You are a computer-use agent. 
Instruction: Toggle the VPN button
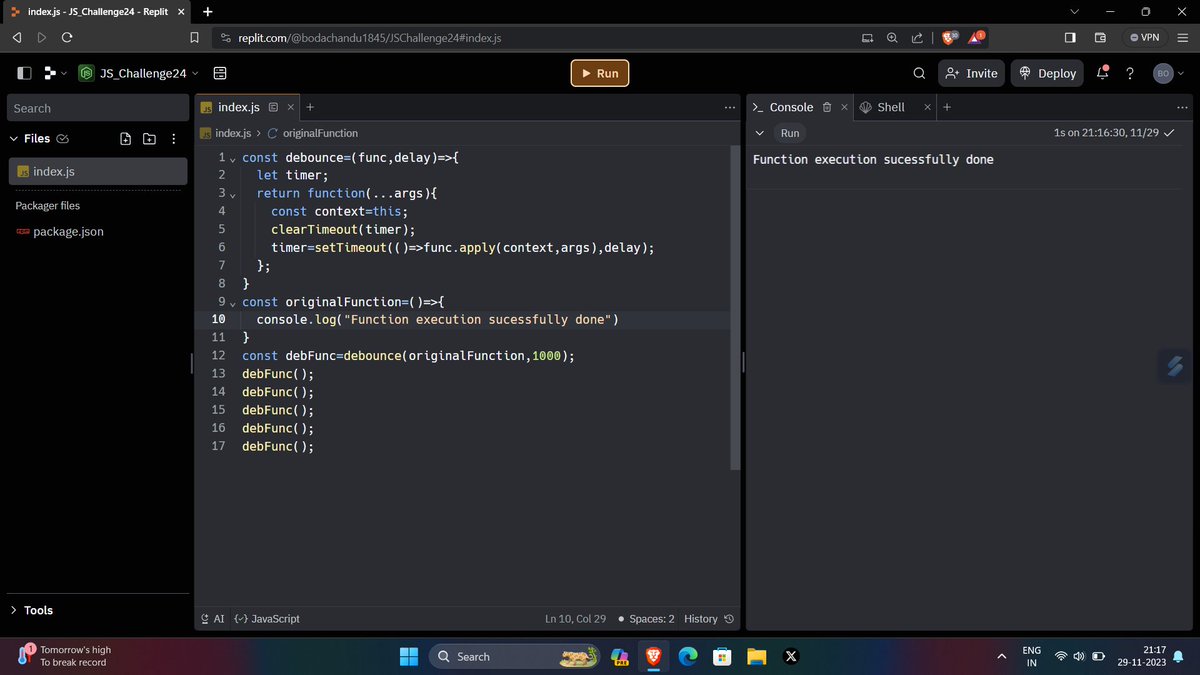tap(1145, 38)
